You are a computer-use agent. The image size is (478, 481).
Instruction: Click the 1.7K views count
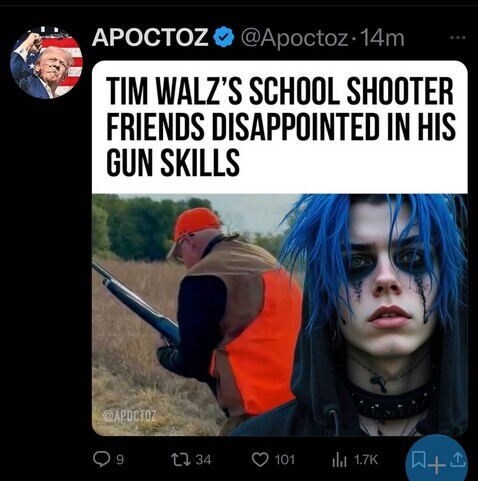[x=366, y=460]
